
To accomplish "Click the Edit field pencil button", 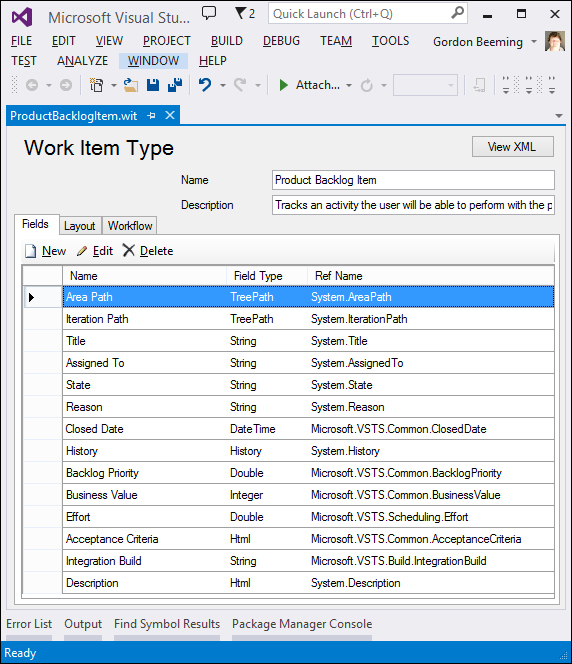I will 95,251.
